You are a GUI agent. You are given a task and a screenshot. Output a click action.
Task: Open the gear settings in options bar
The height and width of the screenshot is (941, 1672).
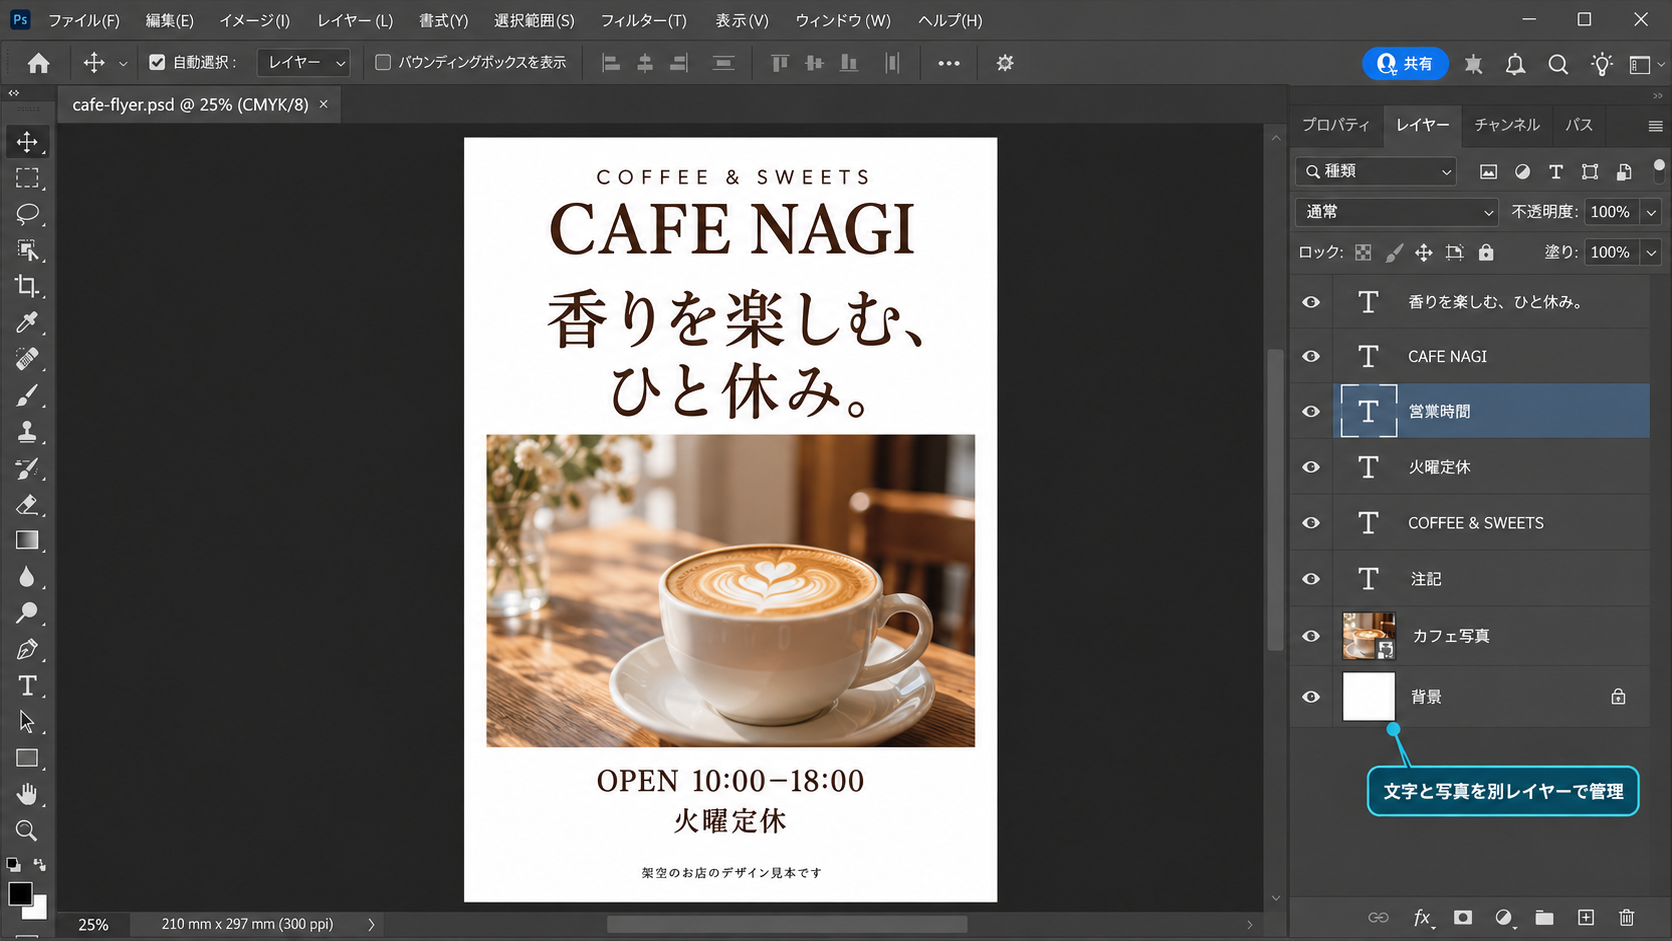(1005, 63)
